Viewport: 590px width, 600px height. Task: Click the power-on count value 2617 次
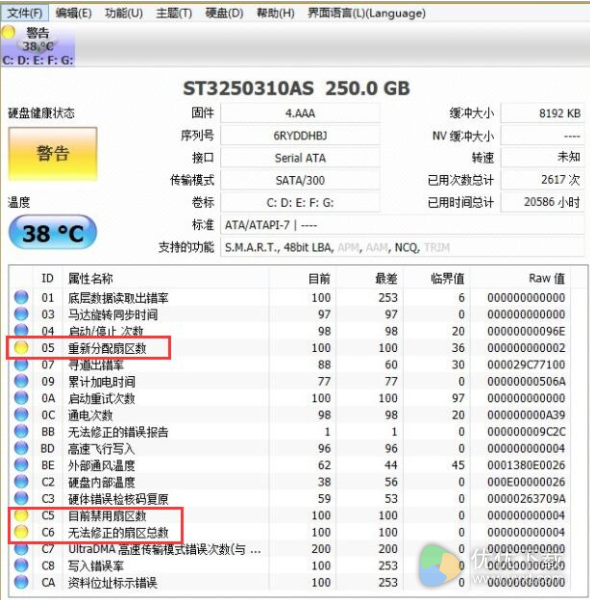pos(543,180)
